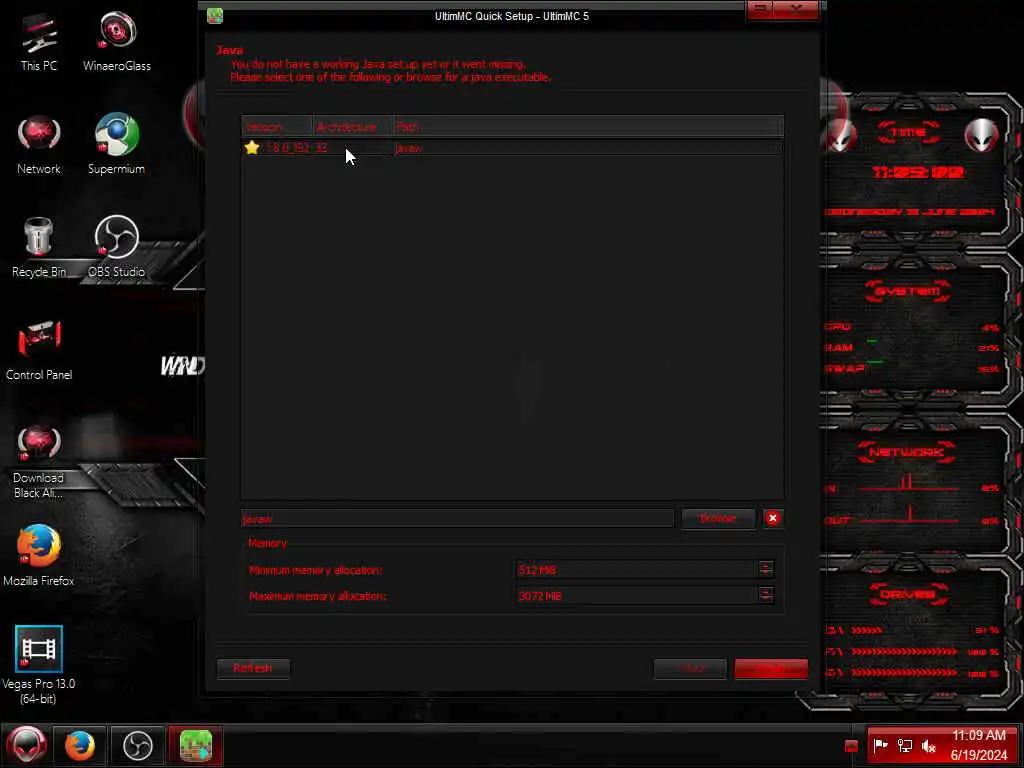Image resolution: width=1024 pixels, height=768 pixels.
Task: Minimize the UltimMC Quick Setup window
Action: [x=760, y=10]
